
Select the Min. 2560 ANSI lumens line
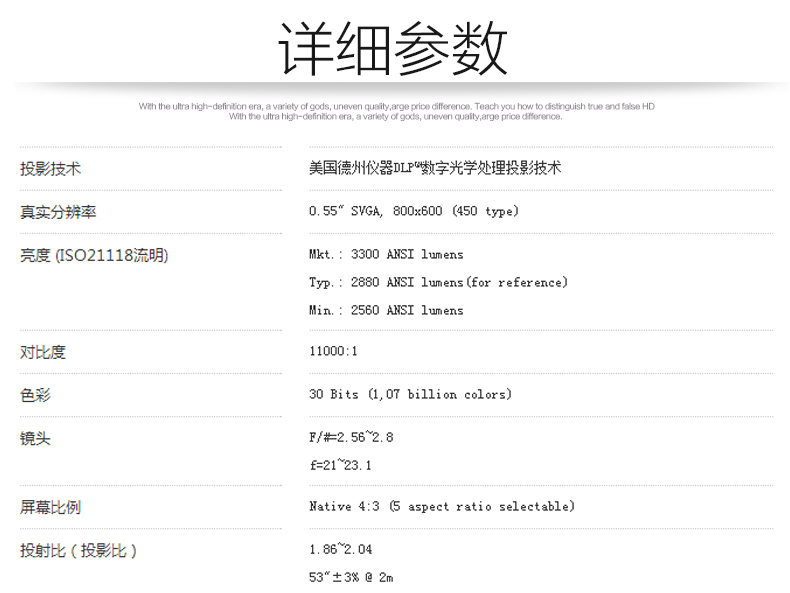(386, 311)
